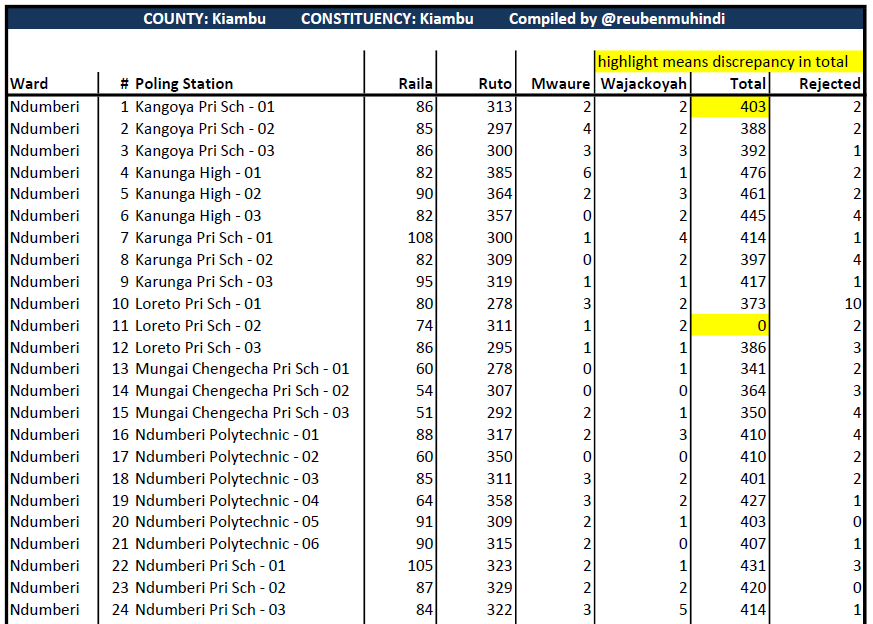Click Ruto value 278 for Loreto Pri Sch - 01
Image resolution: width=873 pixels, height=624 pixels.
pyautogui.click(x=499, y=303)
